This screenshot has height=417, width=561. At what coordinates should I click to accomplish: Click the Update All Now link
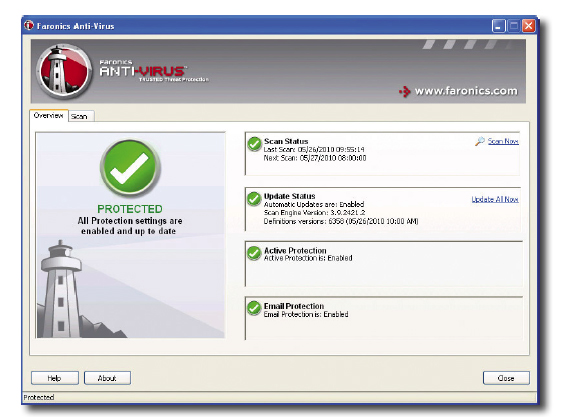pos(495,199)
